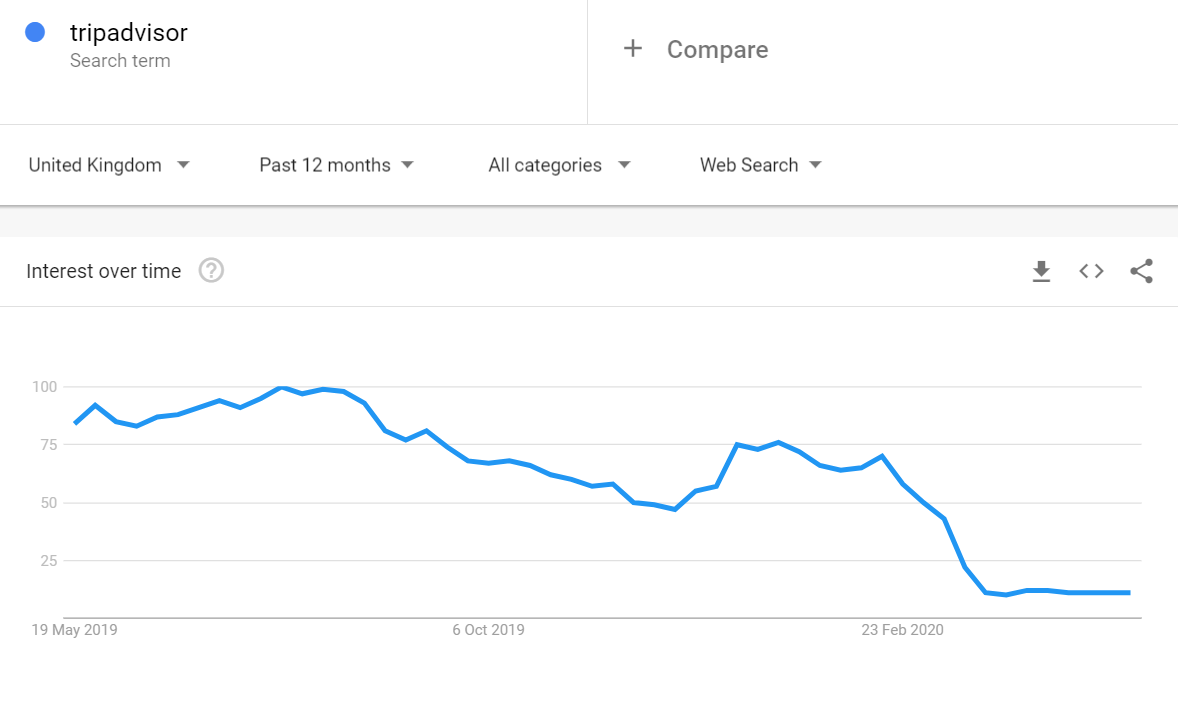Image resolution: width=1178 pixels, height=711 pixels.
Task: Click the 23 Feb 2020 axis label
Action: (902, 630)
